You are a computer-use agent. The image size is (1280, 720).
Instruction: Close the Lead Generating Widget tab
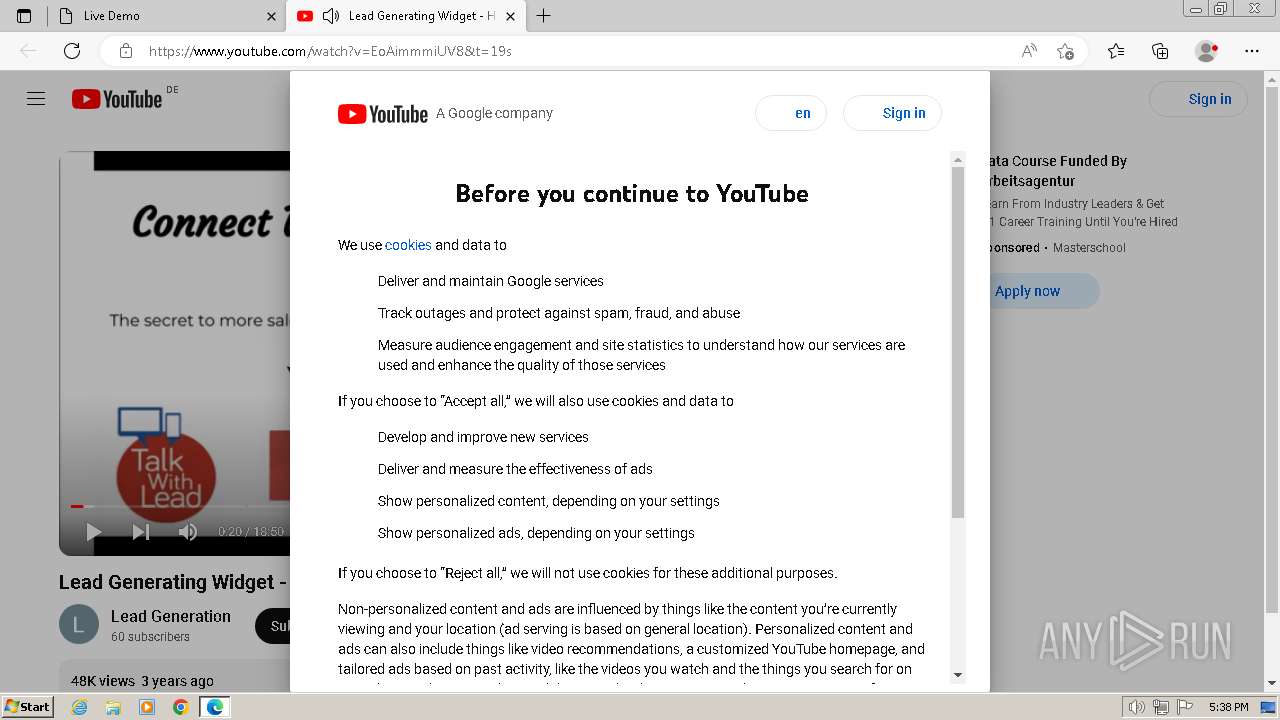(x=510, y=16)
